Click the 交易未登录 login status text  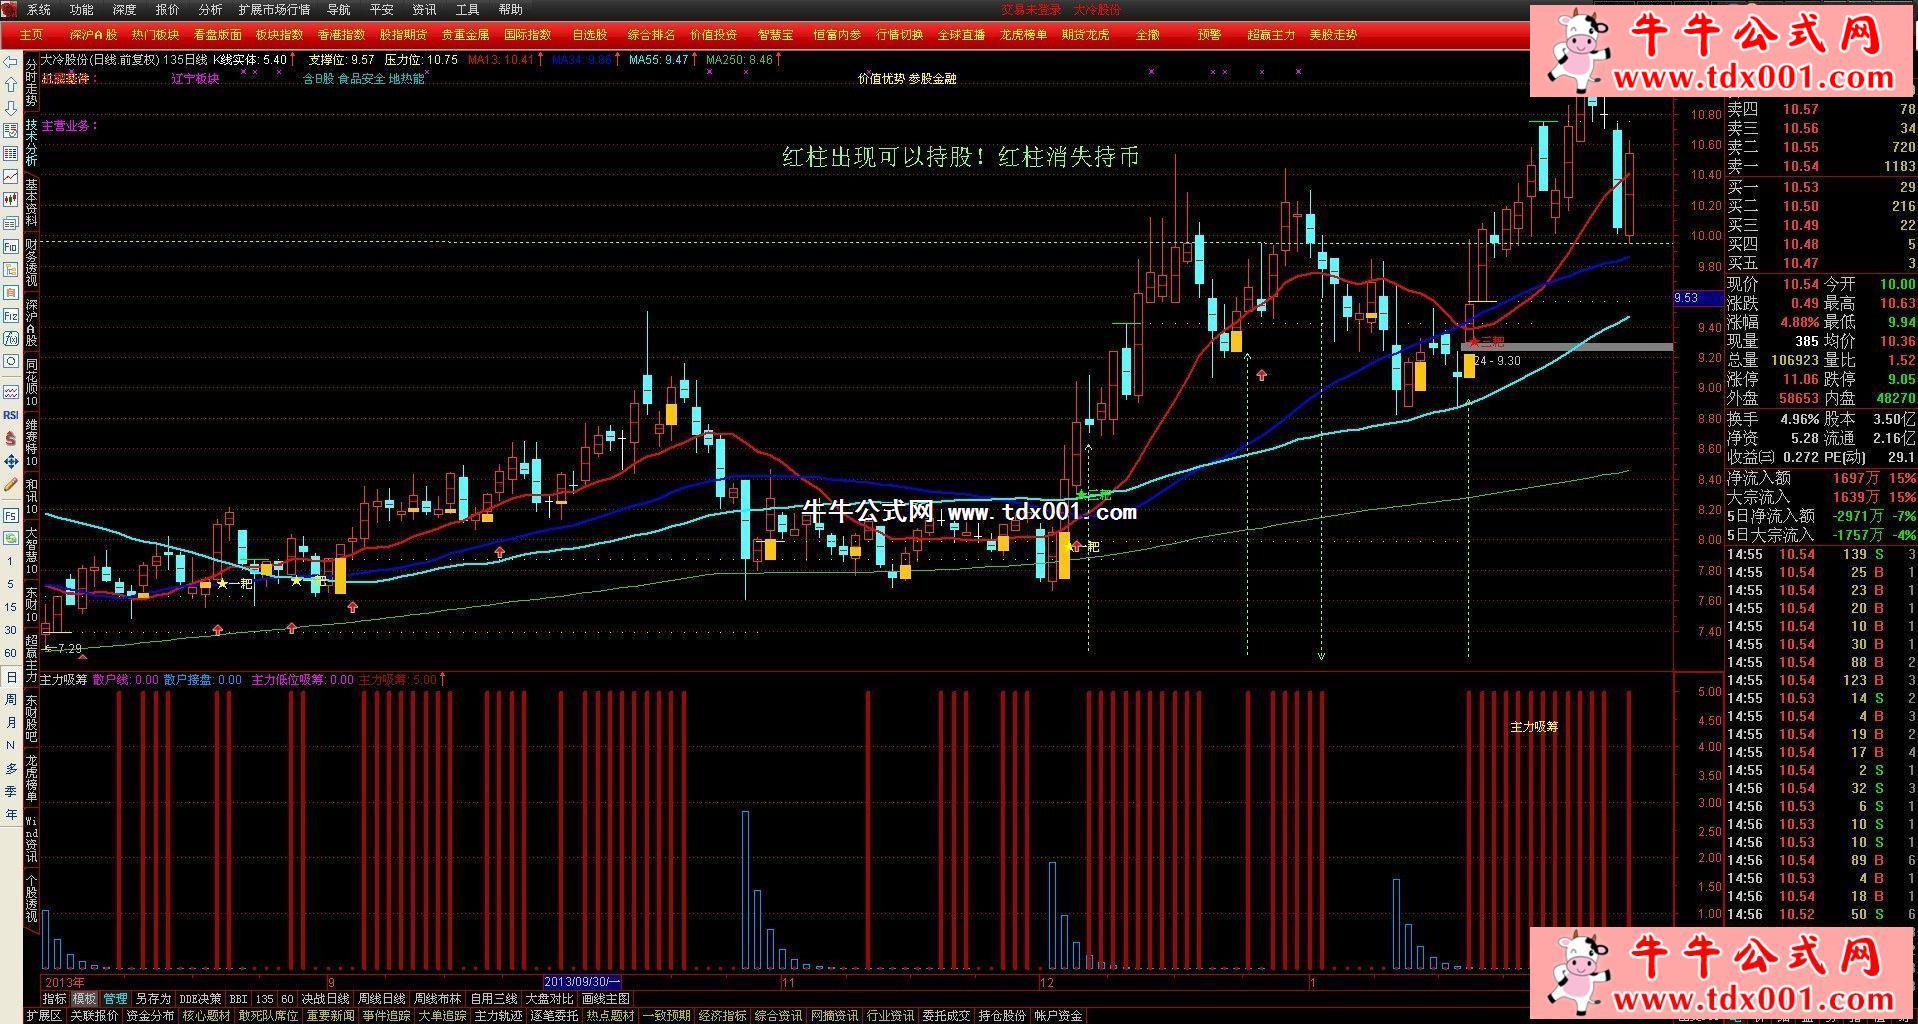(1031, 9)
